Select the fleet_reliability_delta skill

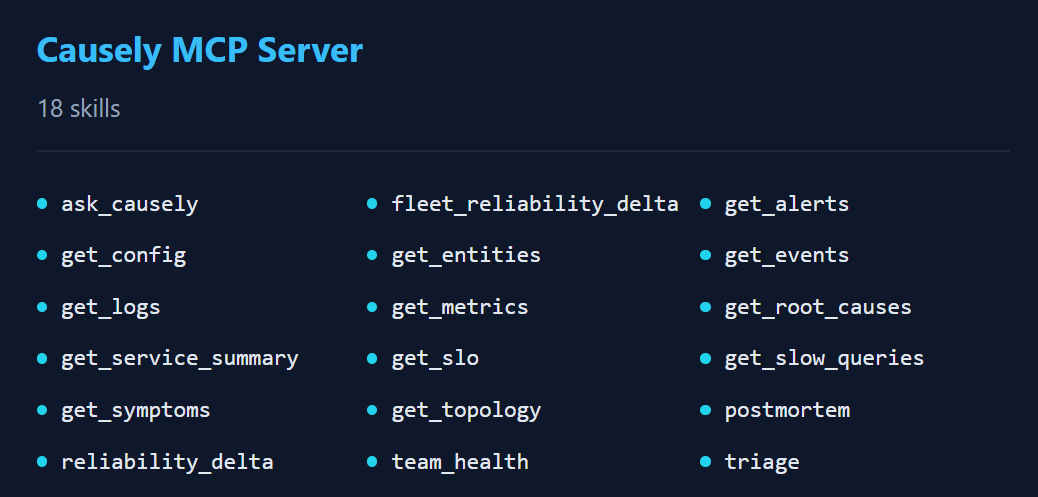(535, 204)
